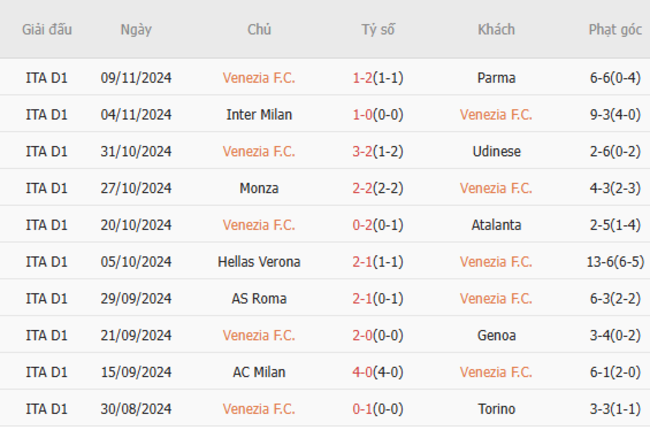Open the Parma team link
Image resolution: width=650 pixels, height=430 pixels.
coord(496,78)
